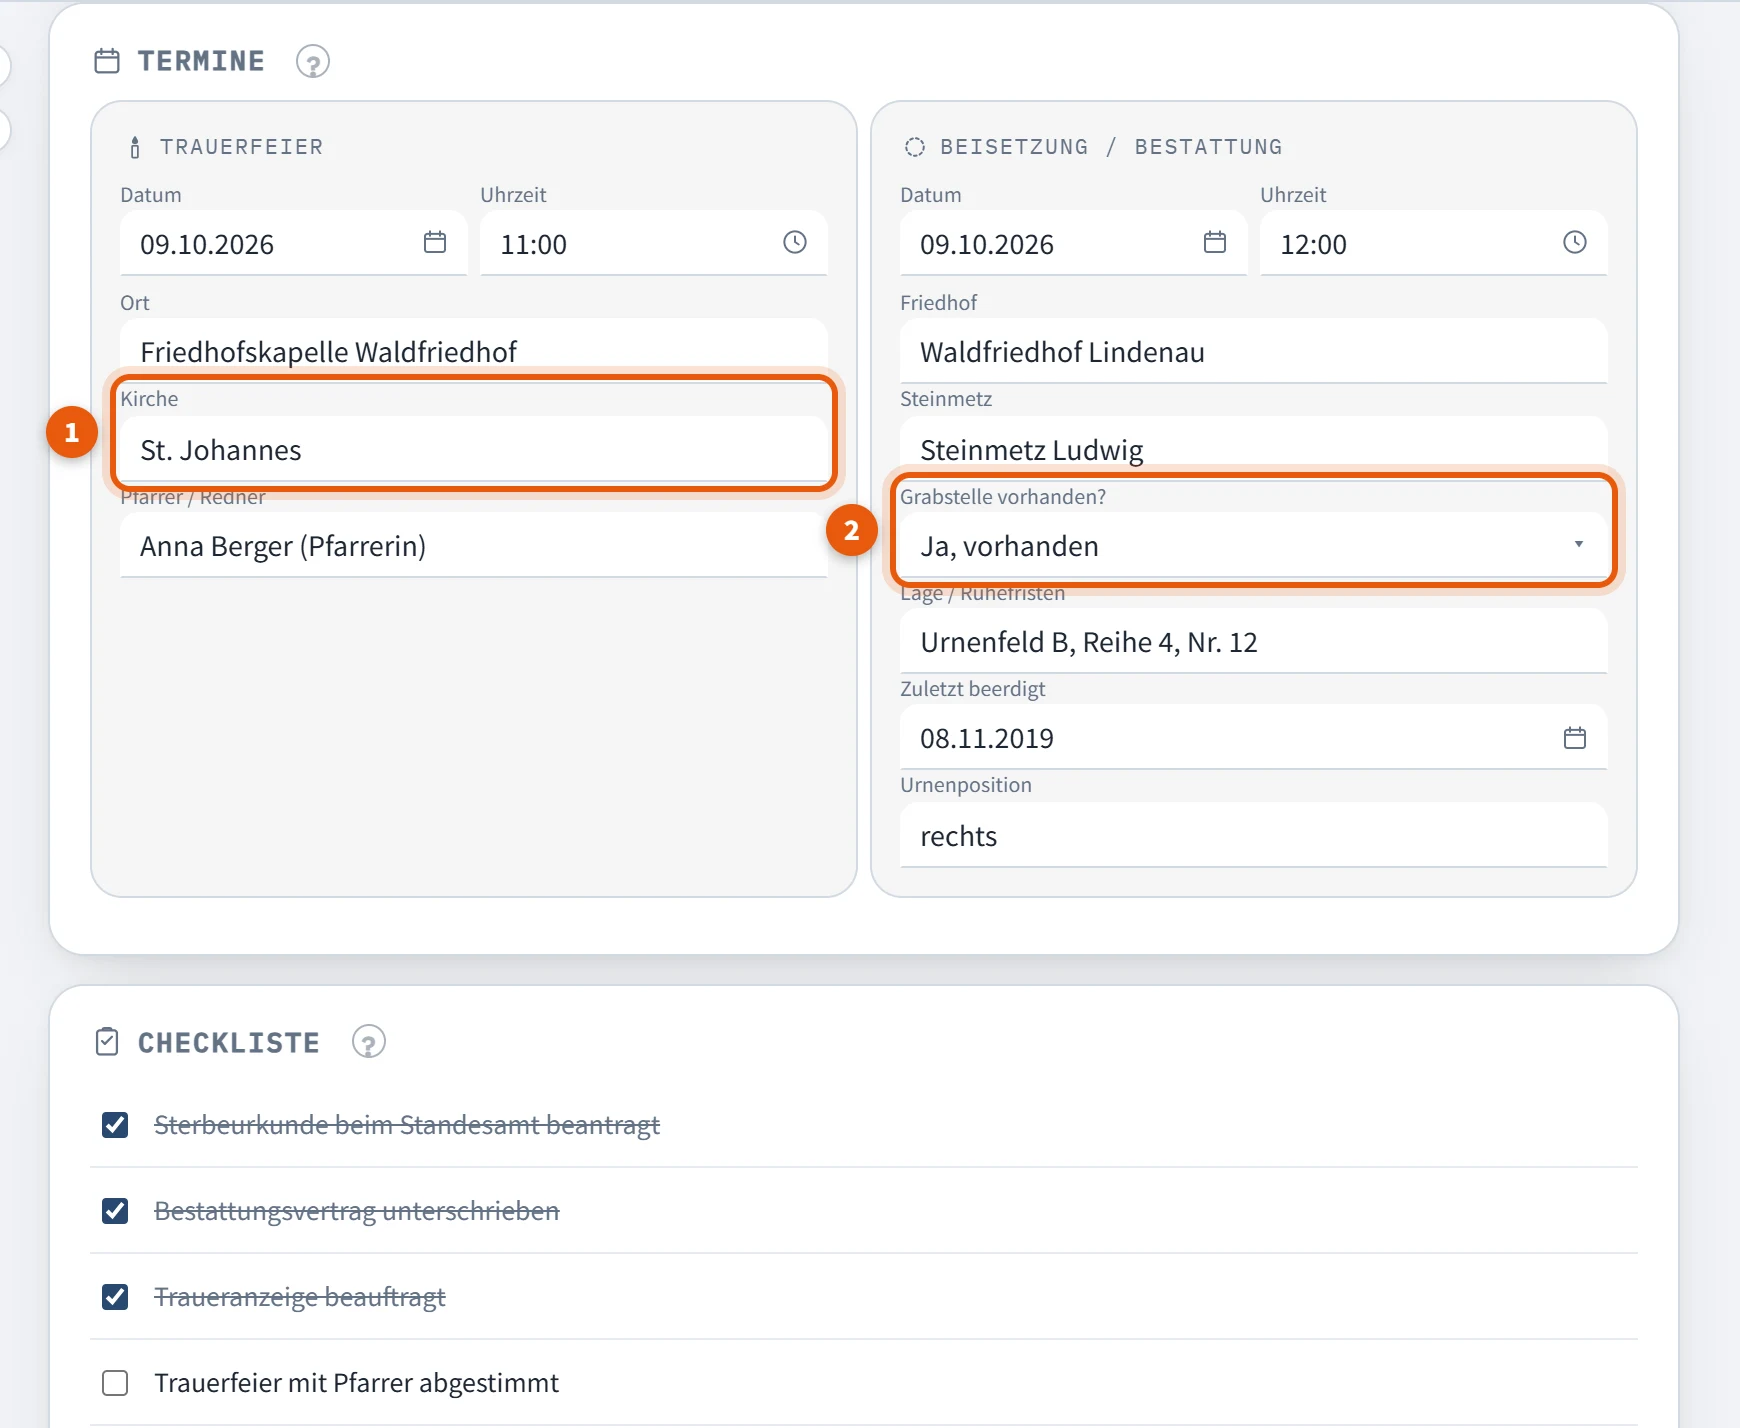Click the Friedhof field Waldfriedhof Lindenau

point(1253,351)
